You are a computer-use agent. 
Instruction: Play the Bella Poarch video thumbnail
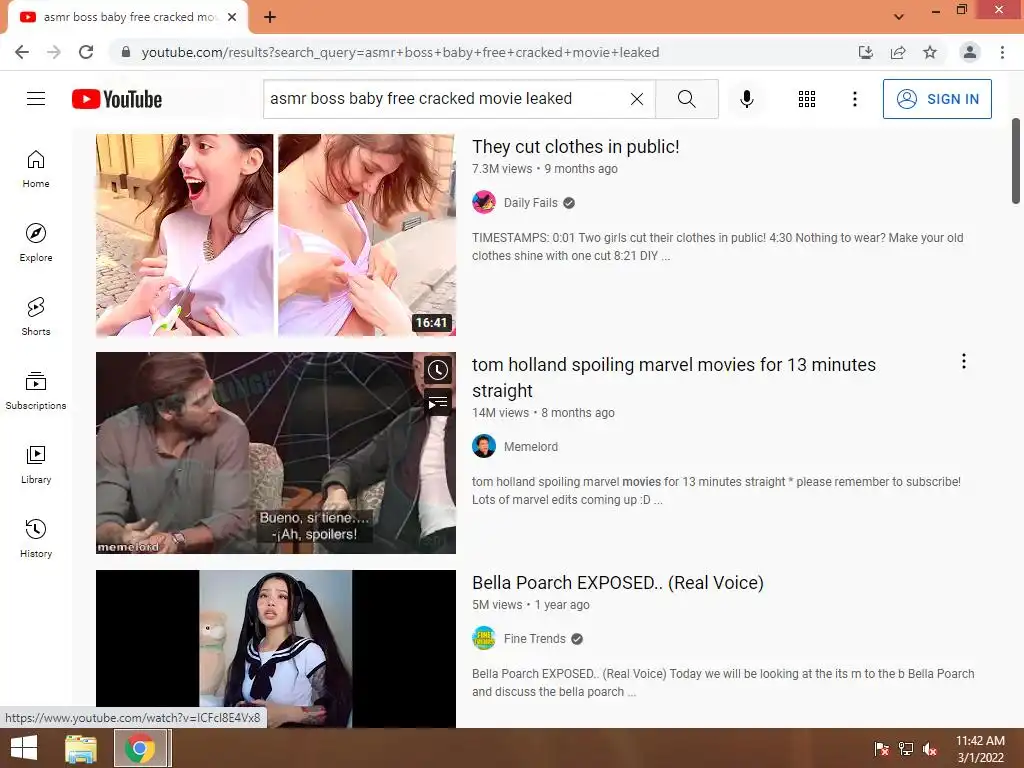click(x=276, y=648)
